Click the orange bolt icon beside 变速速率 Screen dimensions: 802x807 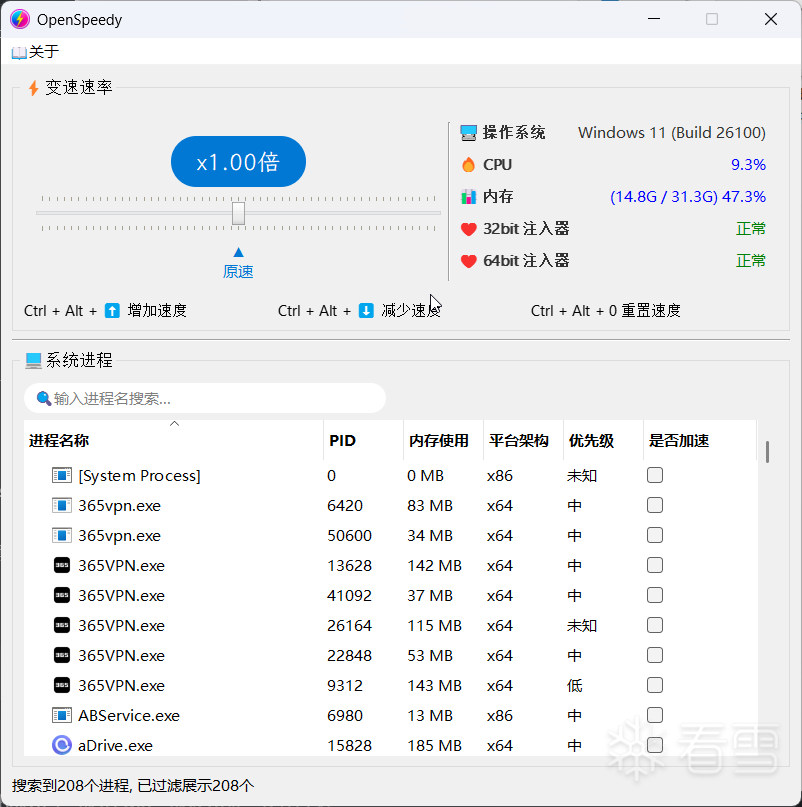[33, 87]
